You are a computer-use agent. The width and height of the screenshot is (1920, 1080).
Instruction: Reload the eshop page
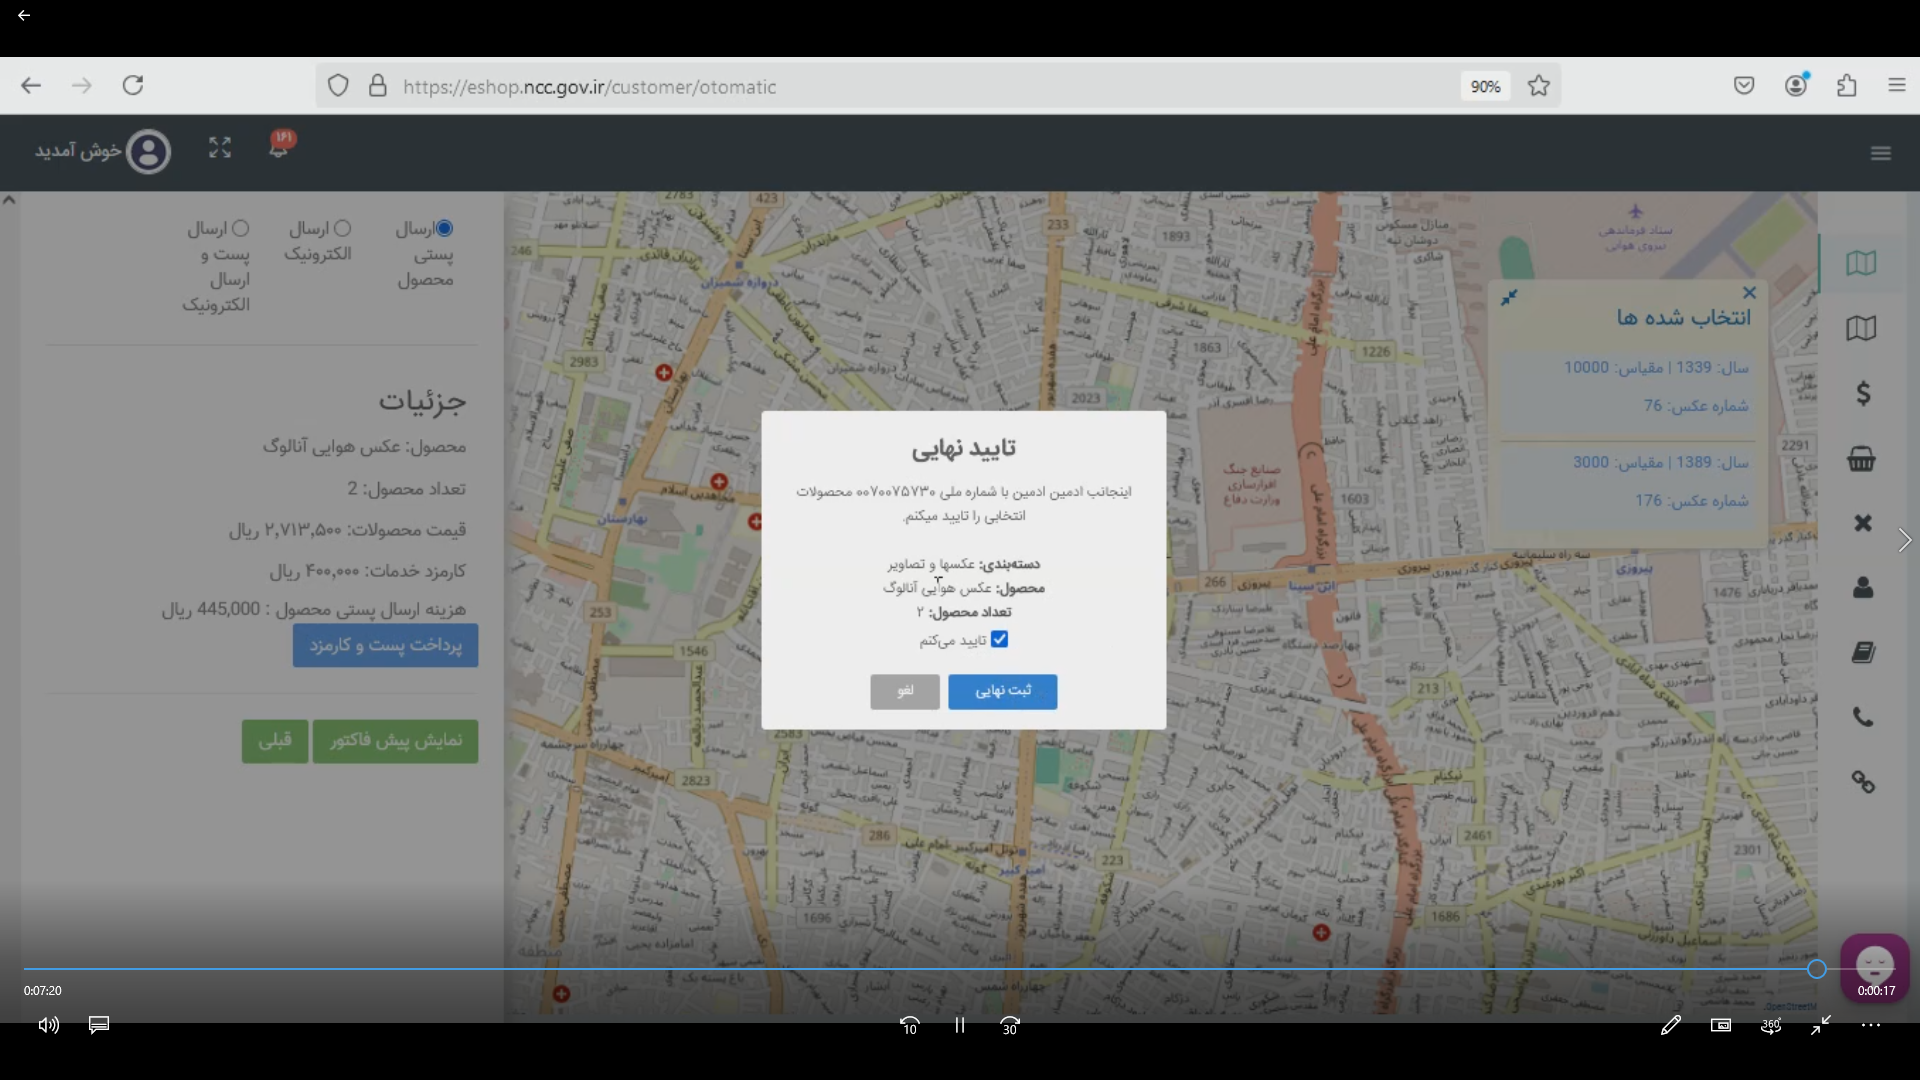pyautogui.click(x=133, y=85)
